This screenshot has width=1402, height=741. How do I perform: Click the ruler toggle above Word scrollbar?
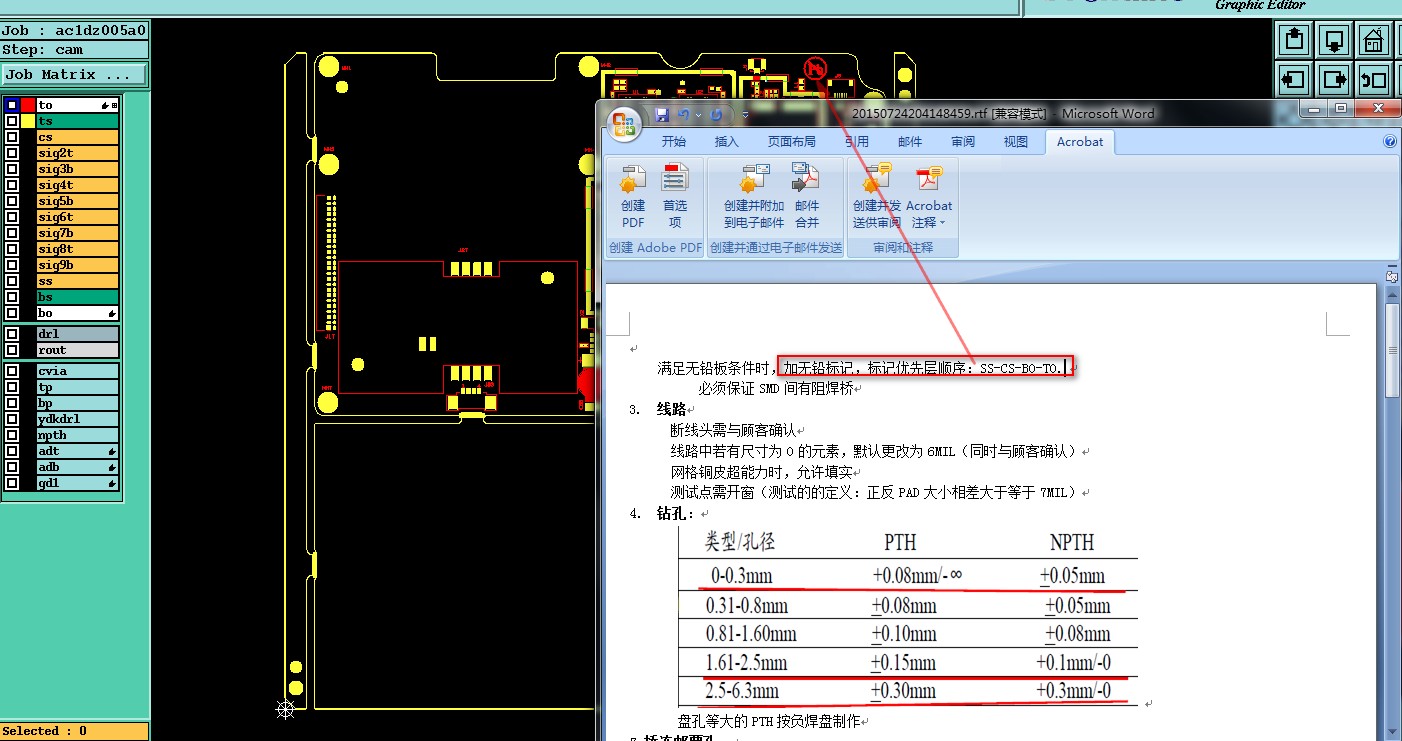(1392, 275)
